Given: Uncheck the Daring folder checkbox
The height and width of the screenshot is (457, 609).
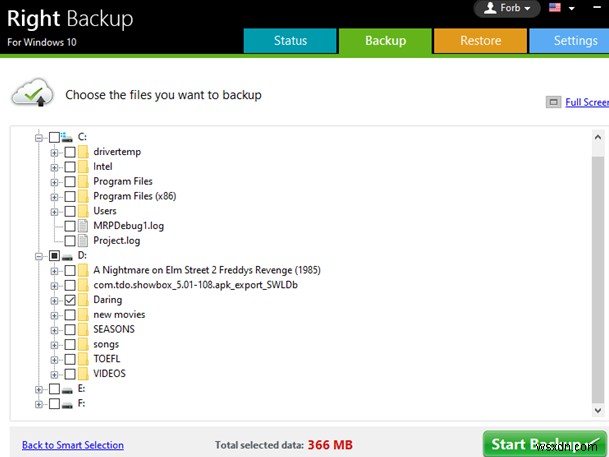Looking at the screenshot, I should (x=70, y=300).
